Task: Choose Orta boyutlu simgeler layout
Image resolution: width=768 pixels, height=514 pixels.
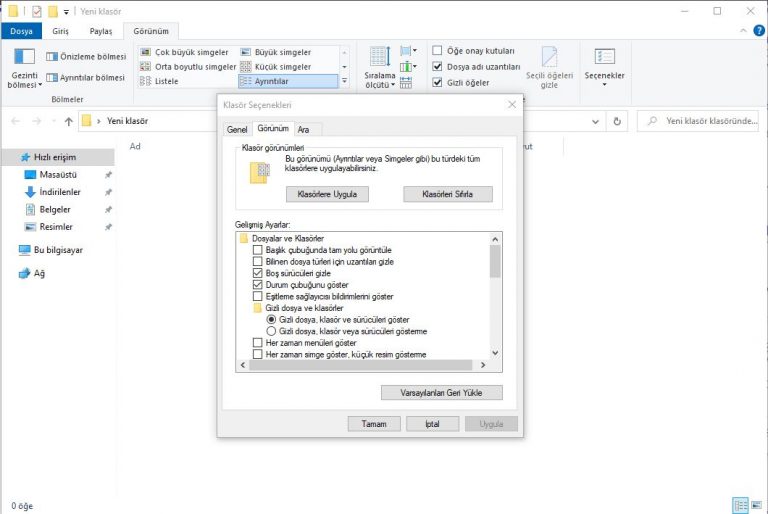Action: click(188, 67)
